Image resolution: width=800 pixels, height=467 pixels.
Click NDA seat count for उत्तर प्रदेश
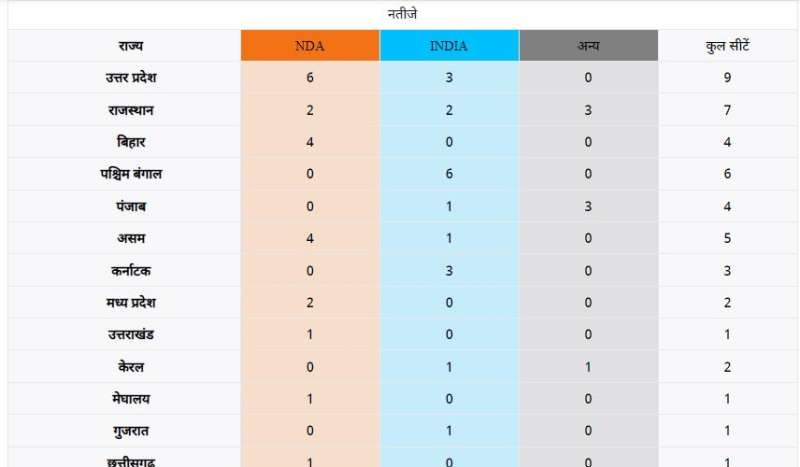click(310, 78)
